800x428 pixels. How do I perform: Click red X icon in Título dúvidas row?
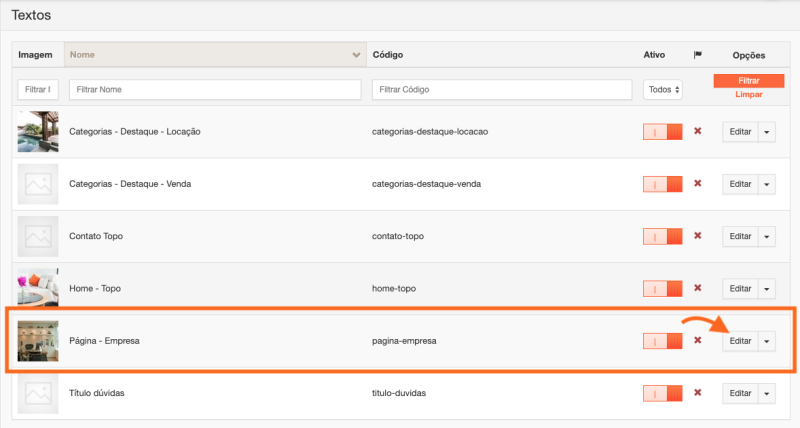pyautogui.click(x=698, y=393)
